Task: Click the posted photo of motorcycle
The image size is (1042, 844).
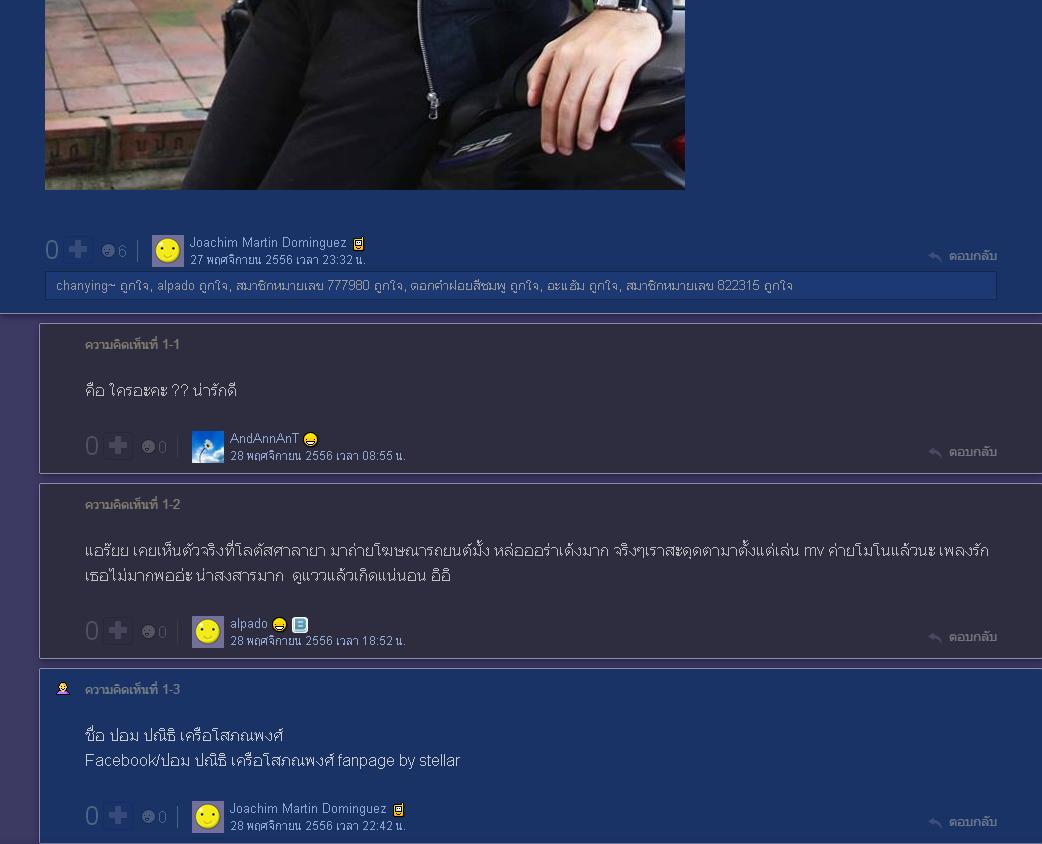Action: pyautogui.click(x=365, y=94)
